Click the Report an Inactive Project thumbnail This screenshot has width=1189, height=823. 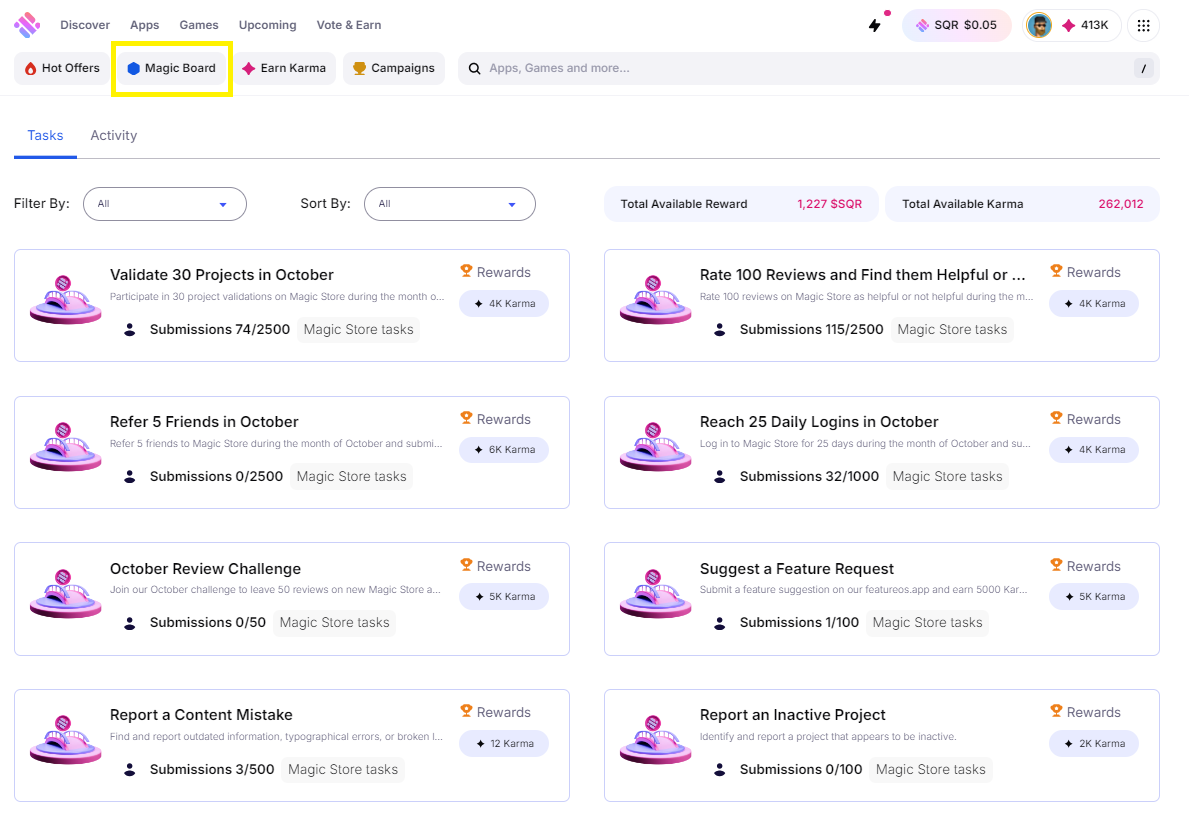(x=656, y=740)
